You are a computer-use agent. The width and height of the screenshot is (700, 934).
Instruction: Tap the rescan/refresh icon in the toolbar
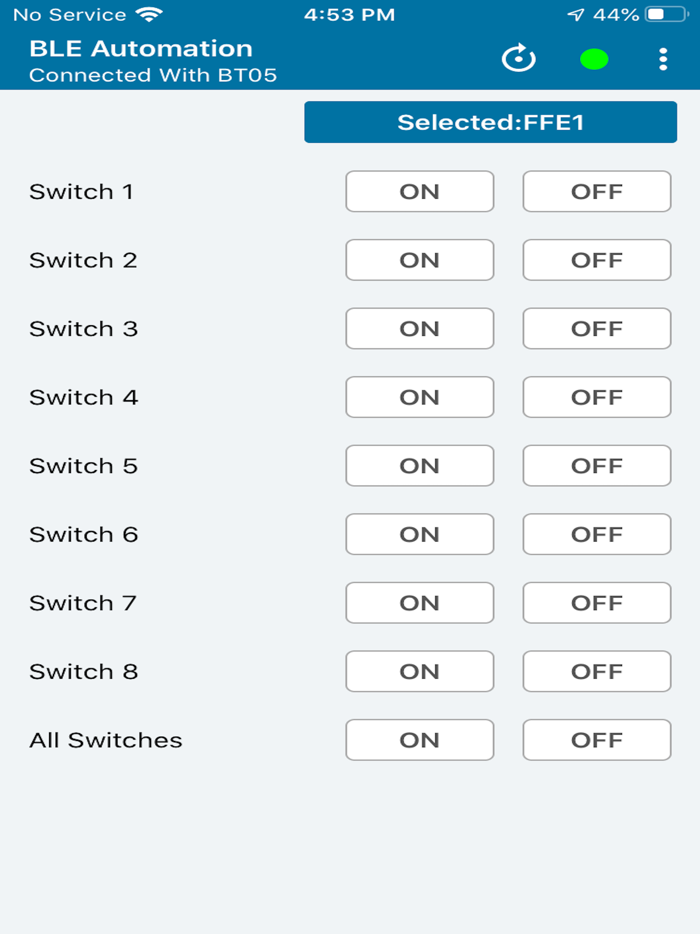(518, 59)
